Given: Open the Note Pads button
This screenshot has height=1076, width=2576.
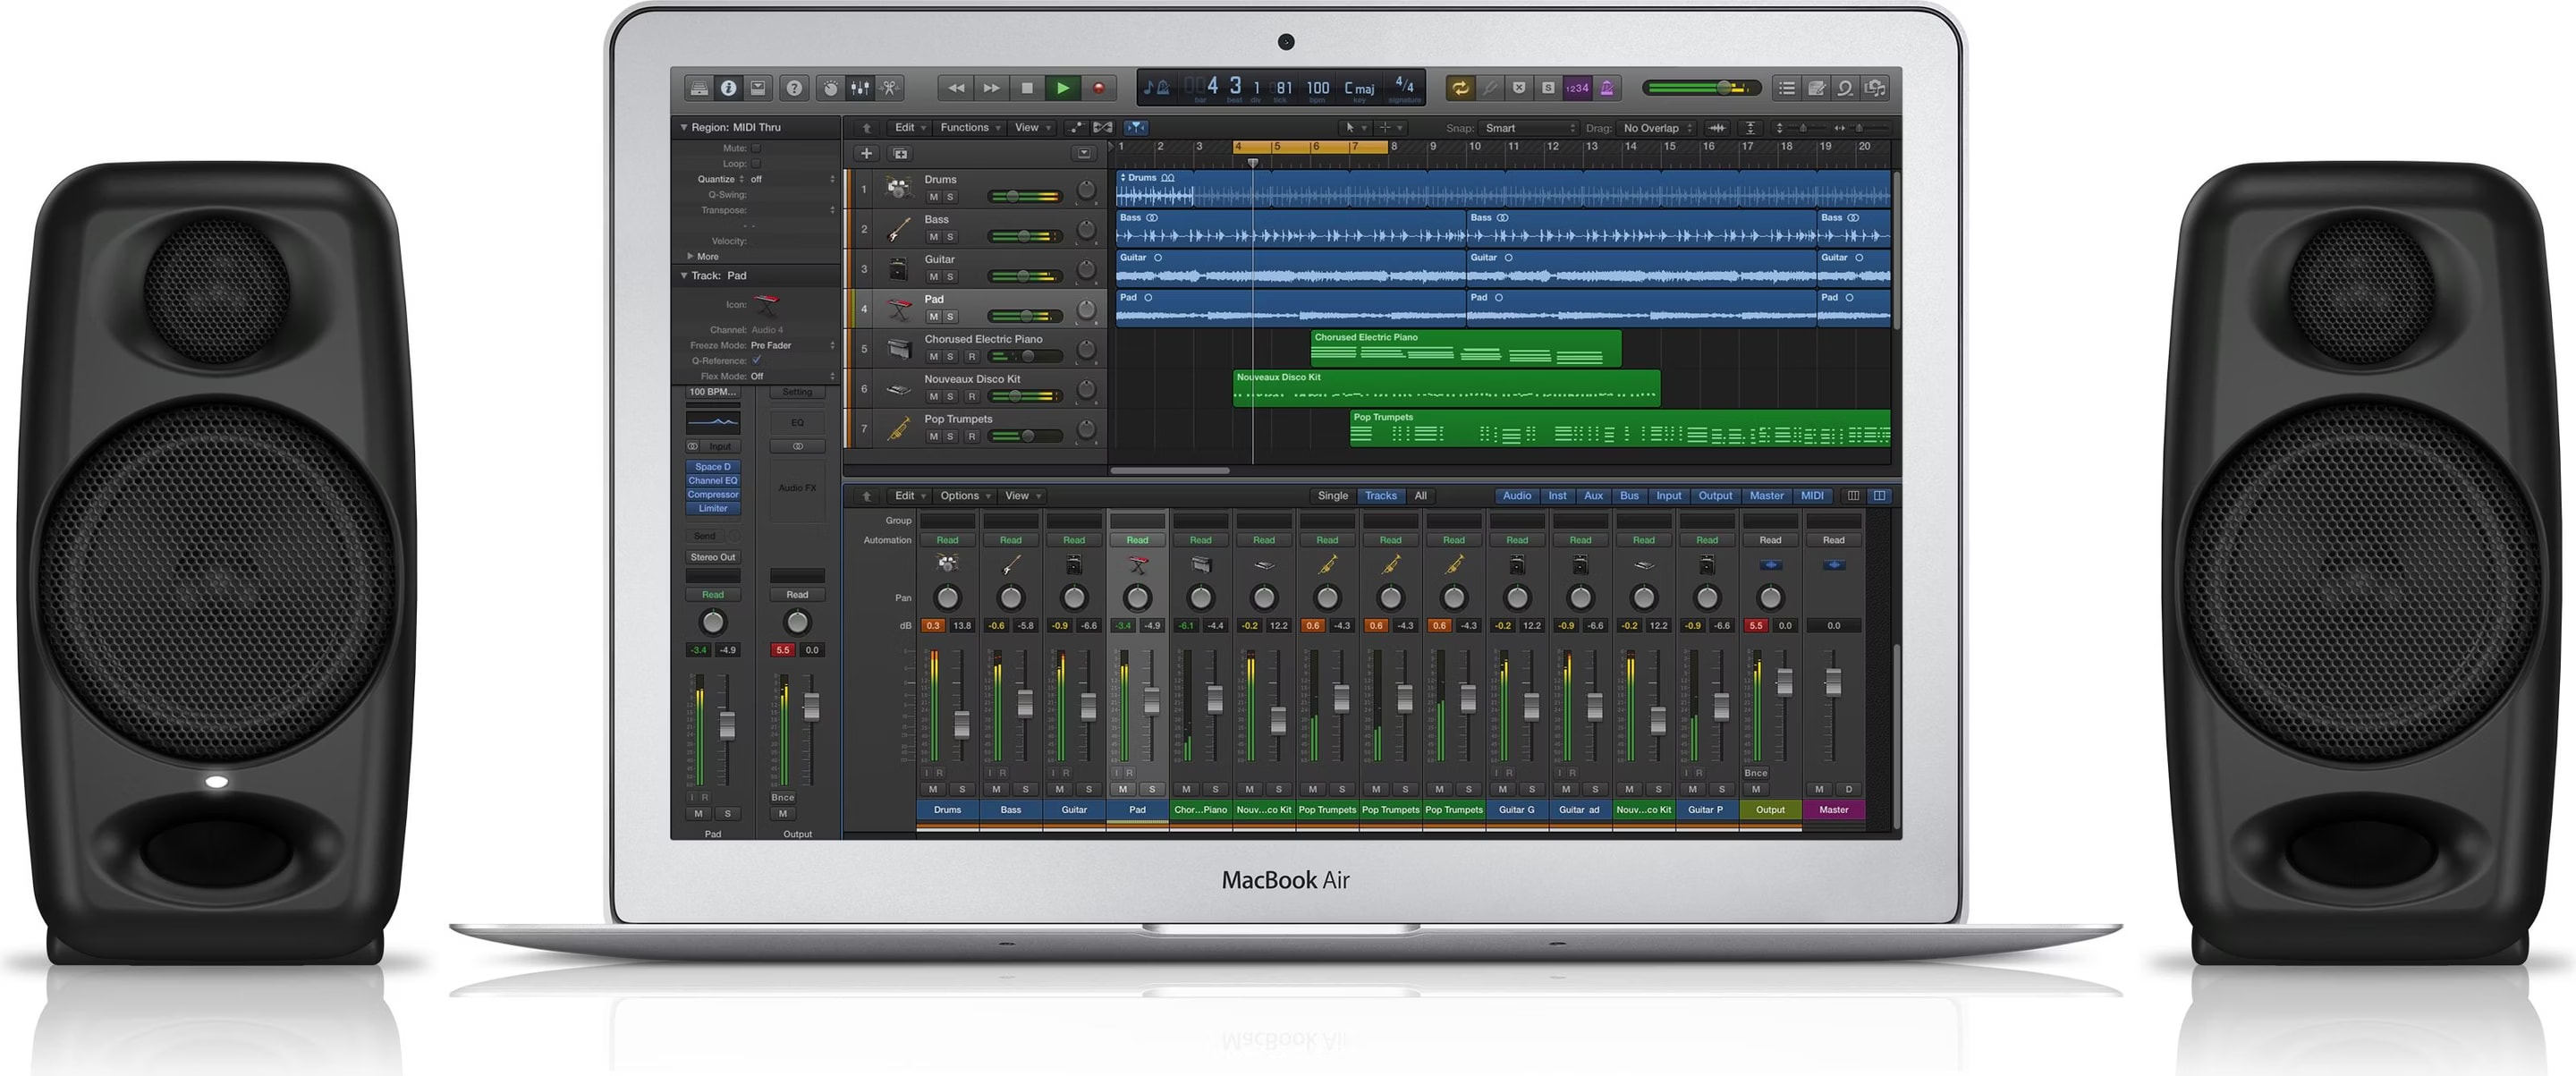Looking at the screenshot, I should click(1816, 88).
